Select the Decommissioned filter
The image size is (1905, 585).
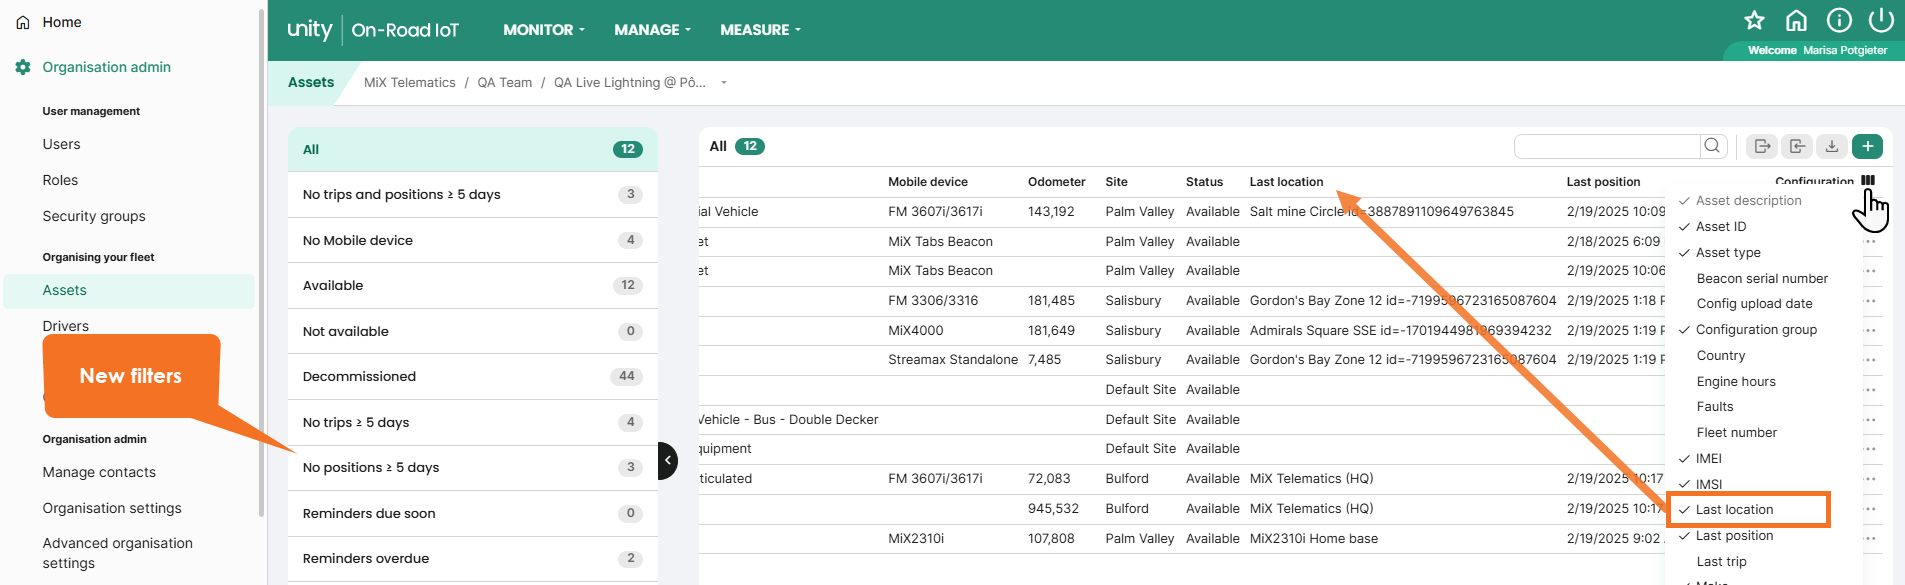473,377
